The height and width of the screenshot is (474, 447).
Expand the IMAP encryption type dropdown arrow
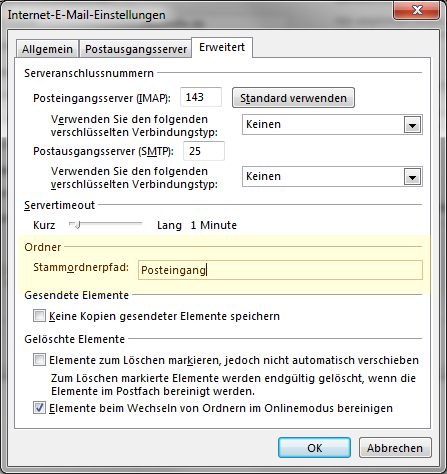(x=412, y=125)
